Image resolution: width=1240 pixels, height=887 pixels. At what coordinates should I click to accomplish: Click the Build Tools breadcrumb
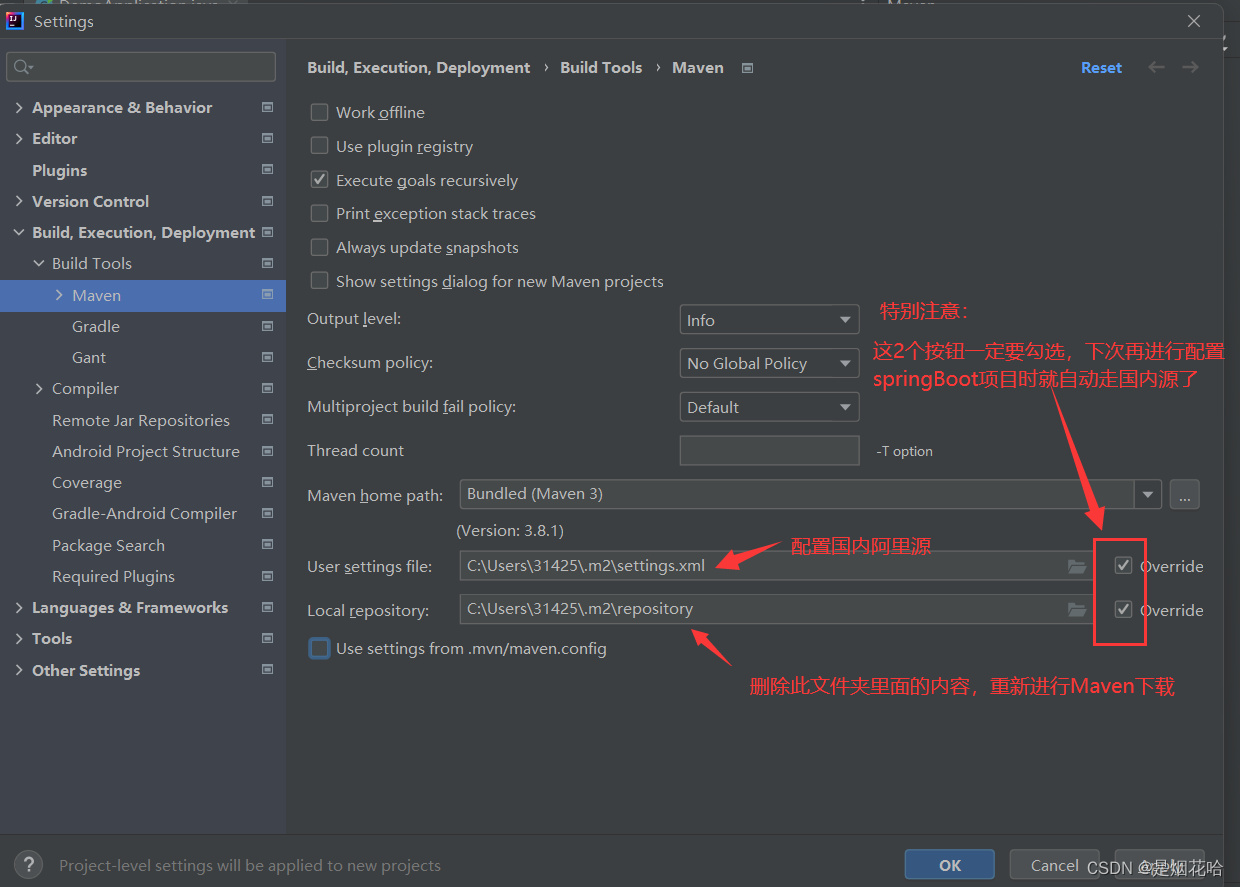(x=601, y=67)
